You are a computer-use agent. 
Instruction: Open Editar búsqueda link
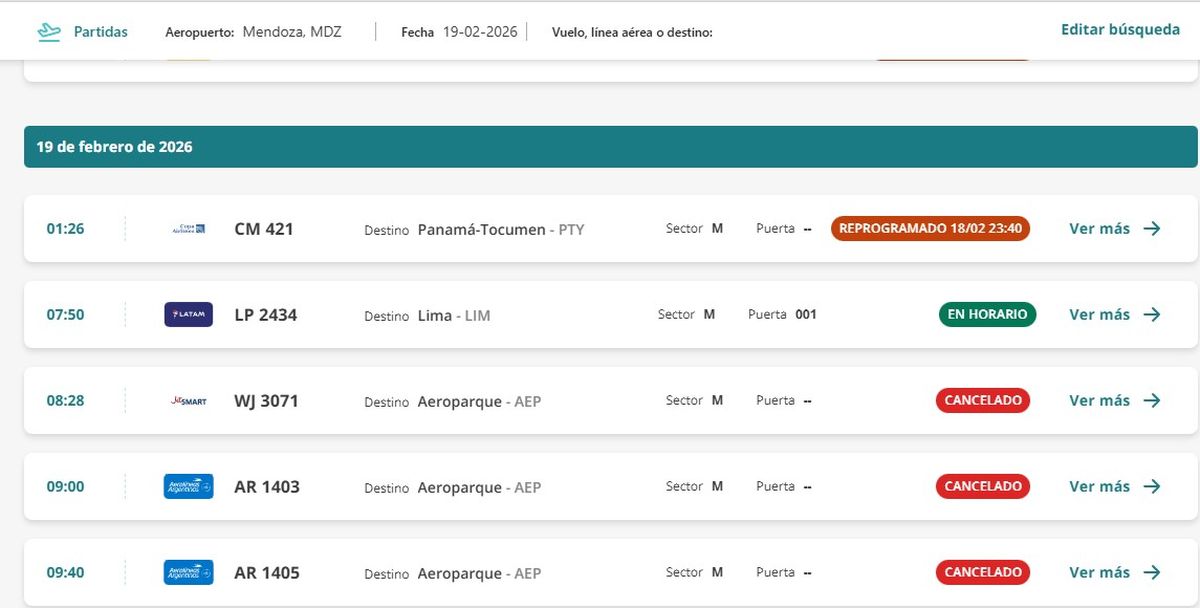[1120, 30]
